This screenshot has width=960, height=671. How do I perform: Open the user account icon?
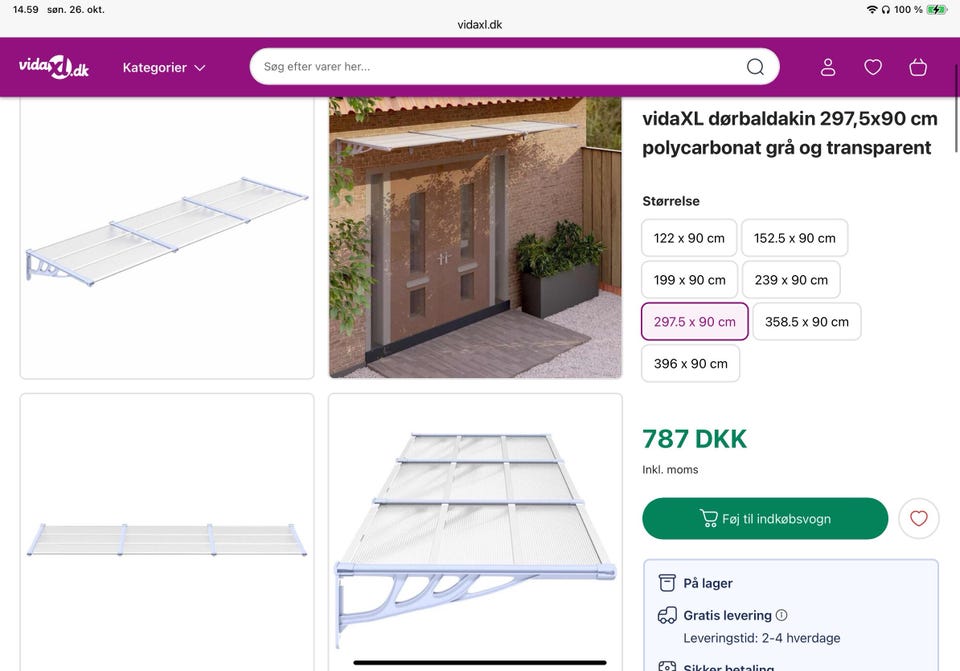[x=828, y=67]
